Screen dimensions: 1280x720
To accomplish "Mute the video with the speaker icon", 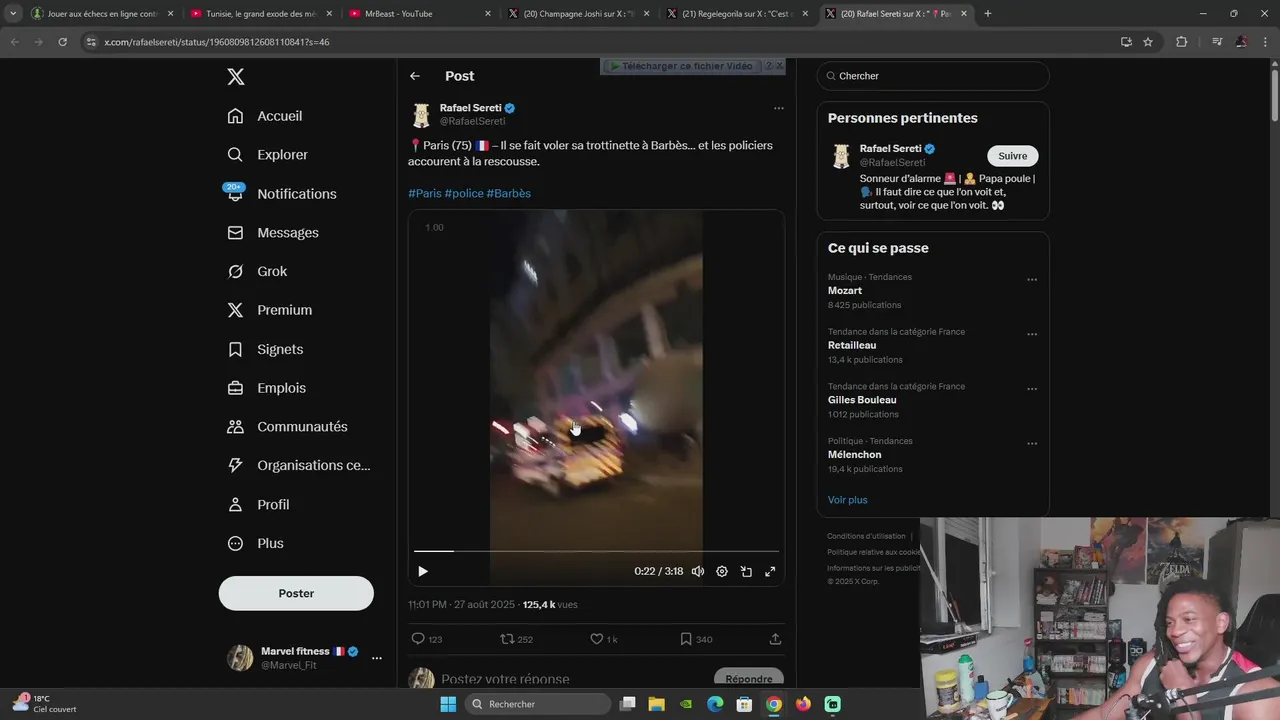I will 698,571.
